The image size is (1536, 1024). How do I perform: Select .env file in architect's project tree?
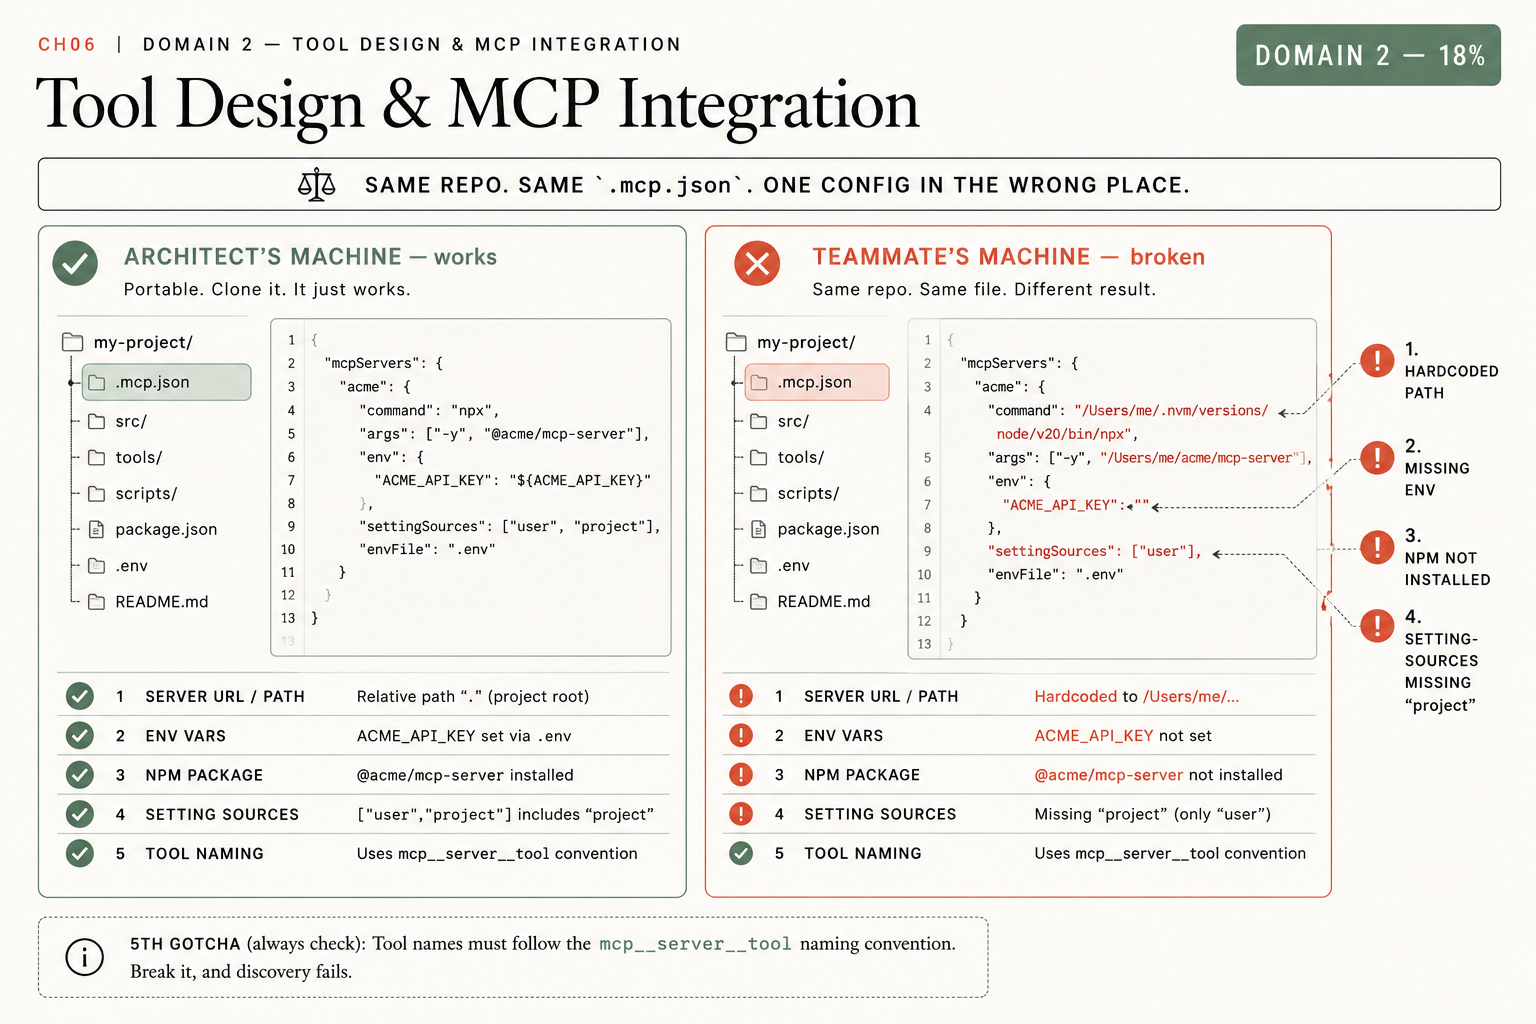point(118,566)
